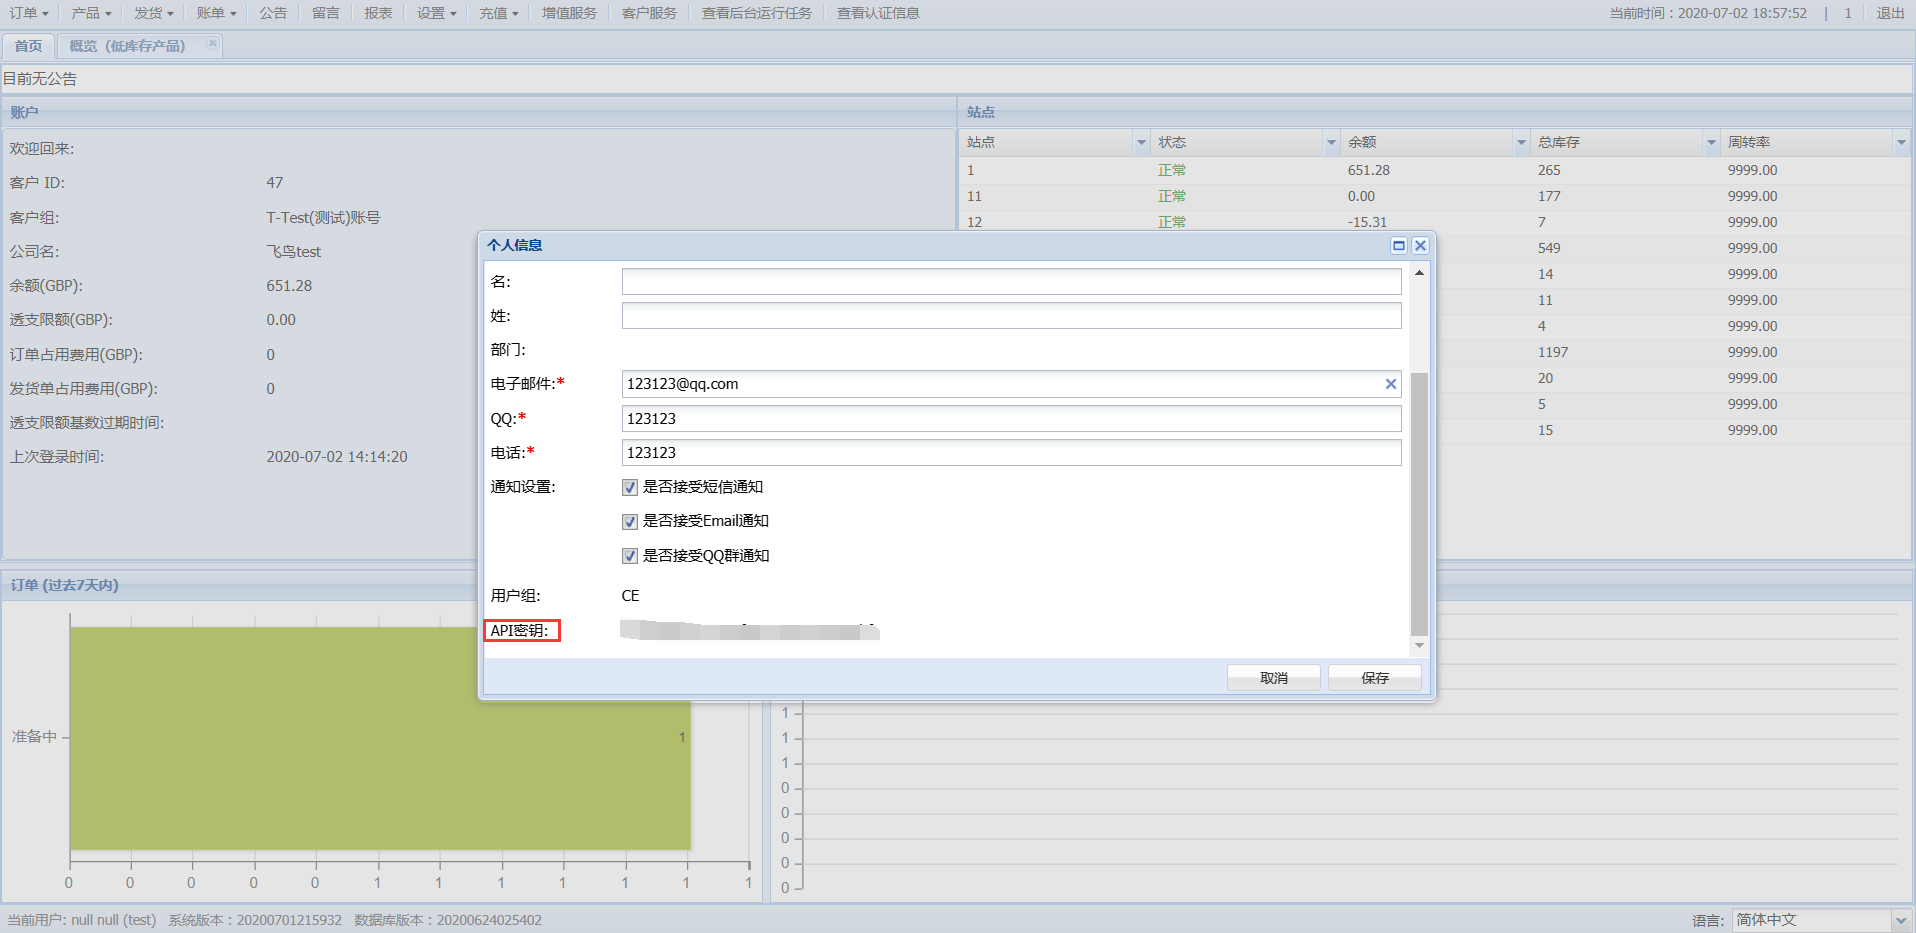Viewport: 1916px width, 933px height.
Task: Open the 充值 dropdown menu
Action: (498, 13)
